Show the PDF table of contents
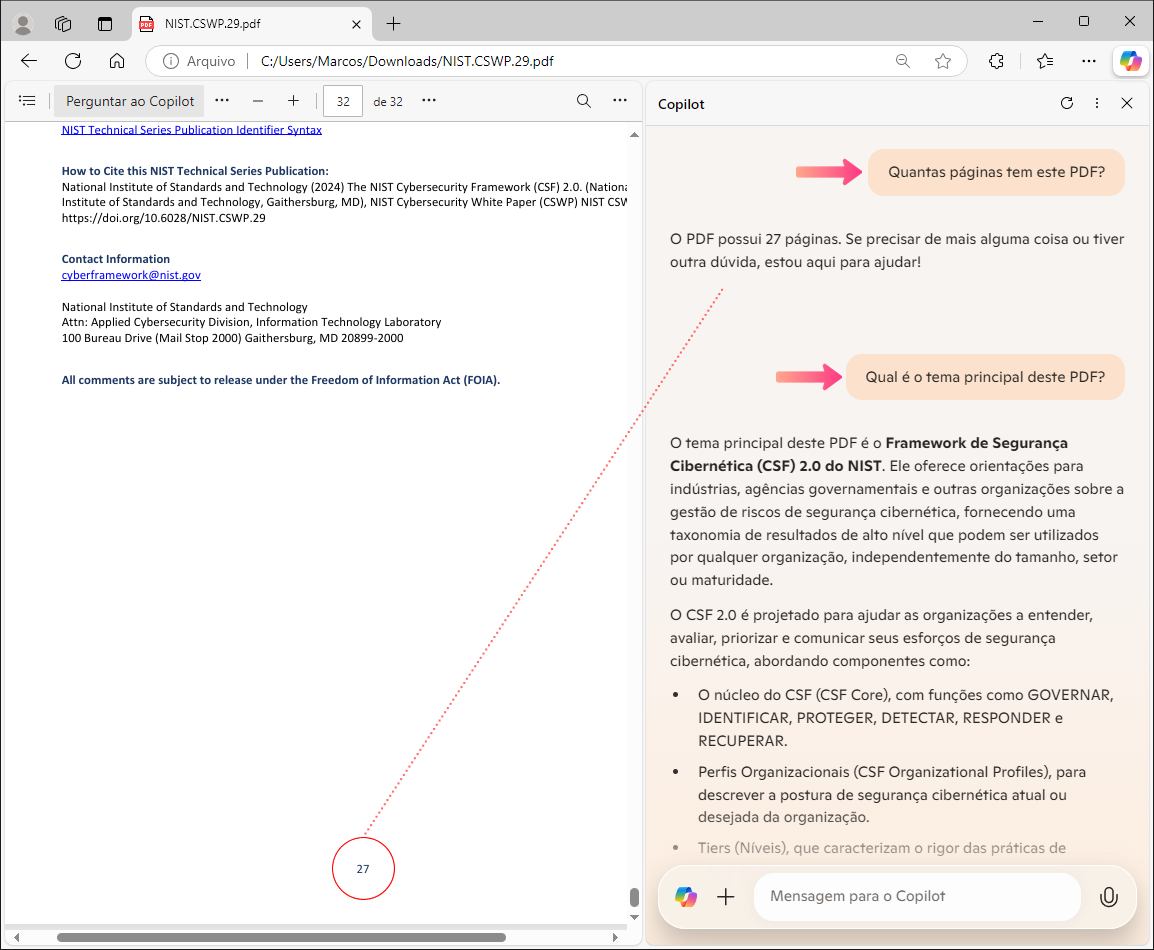Image resolution: width=1154 pixels, height=950 pixels. [27, 101]
